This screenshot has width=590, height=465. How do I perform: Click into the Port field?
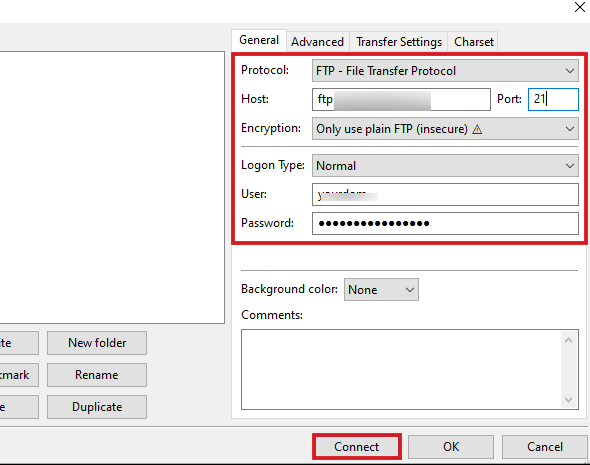[x=553, y=99]
